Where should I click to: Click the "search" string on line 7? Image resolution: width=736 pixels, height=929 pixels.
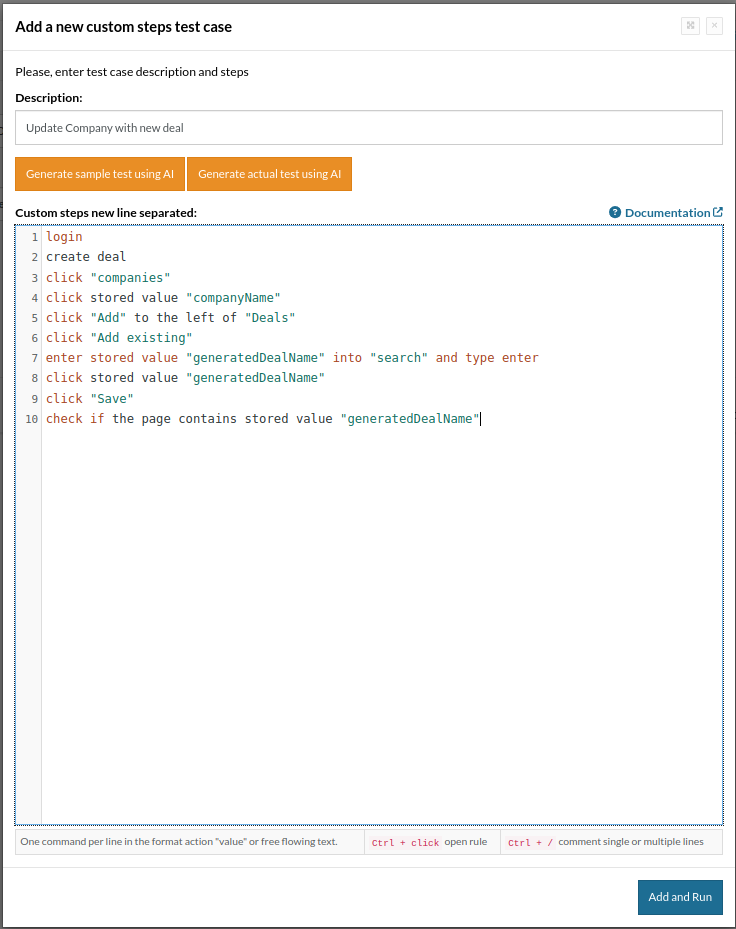399,358
